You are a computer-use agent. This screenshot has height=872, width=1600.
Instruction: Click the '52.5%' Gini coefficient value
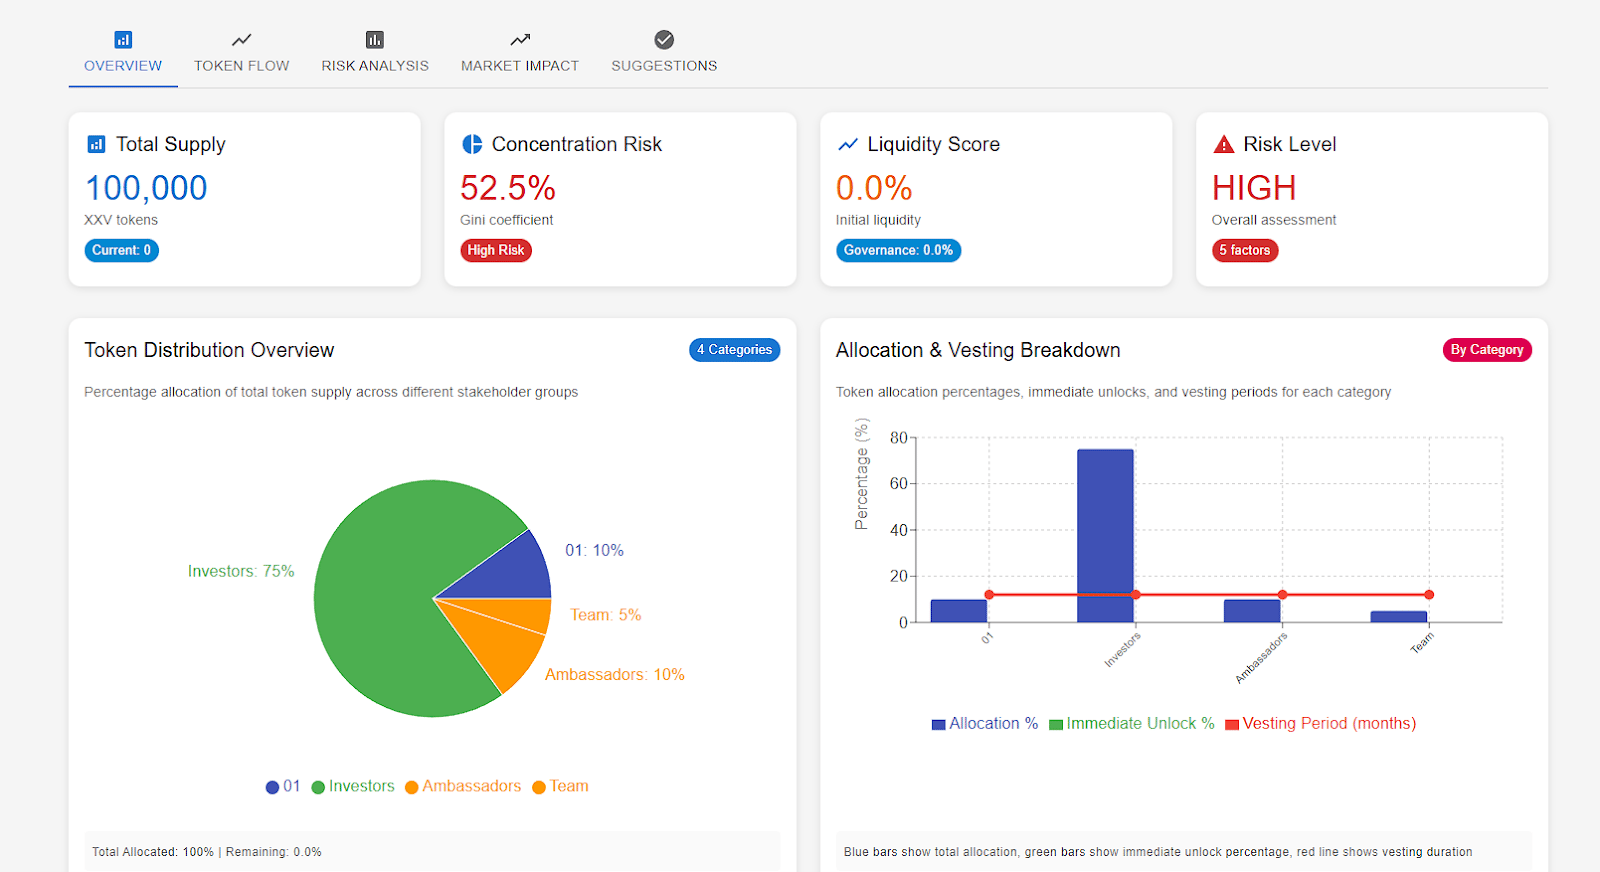508,188
